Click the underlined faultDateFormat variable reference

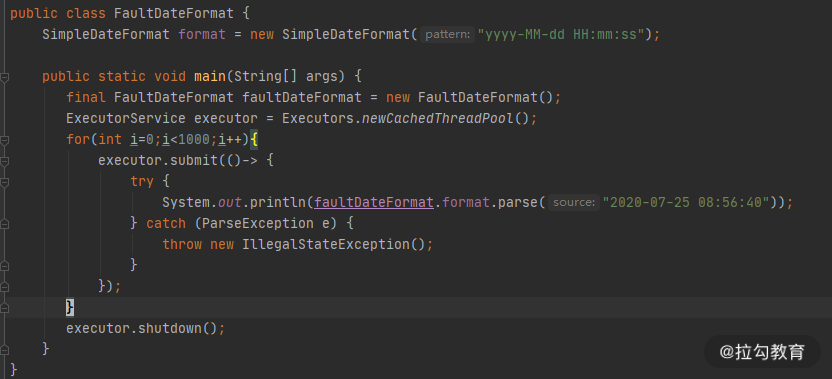pyautogui.click(x=374, y=202)
